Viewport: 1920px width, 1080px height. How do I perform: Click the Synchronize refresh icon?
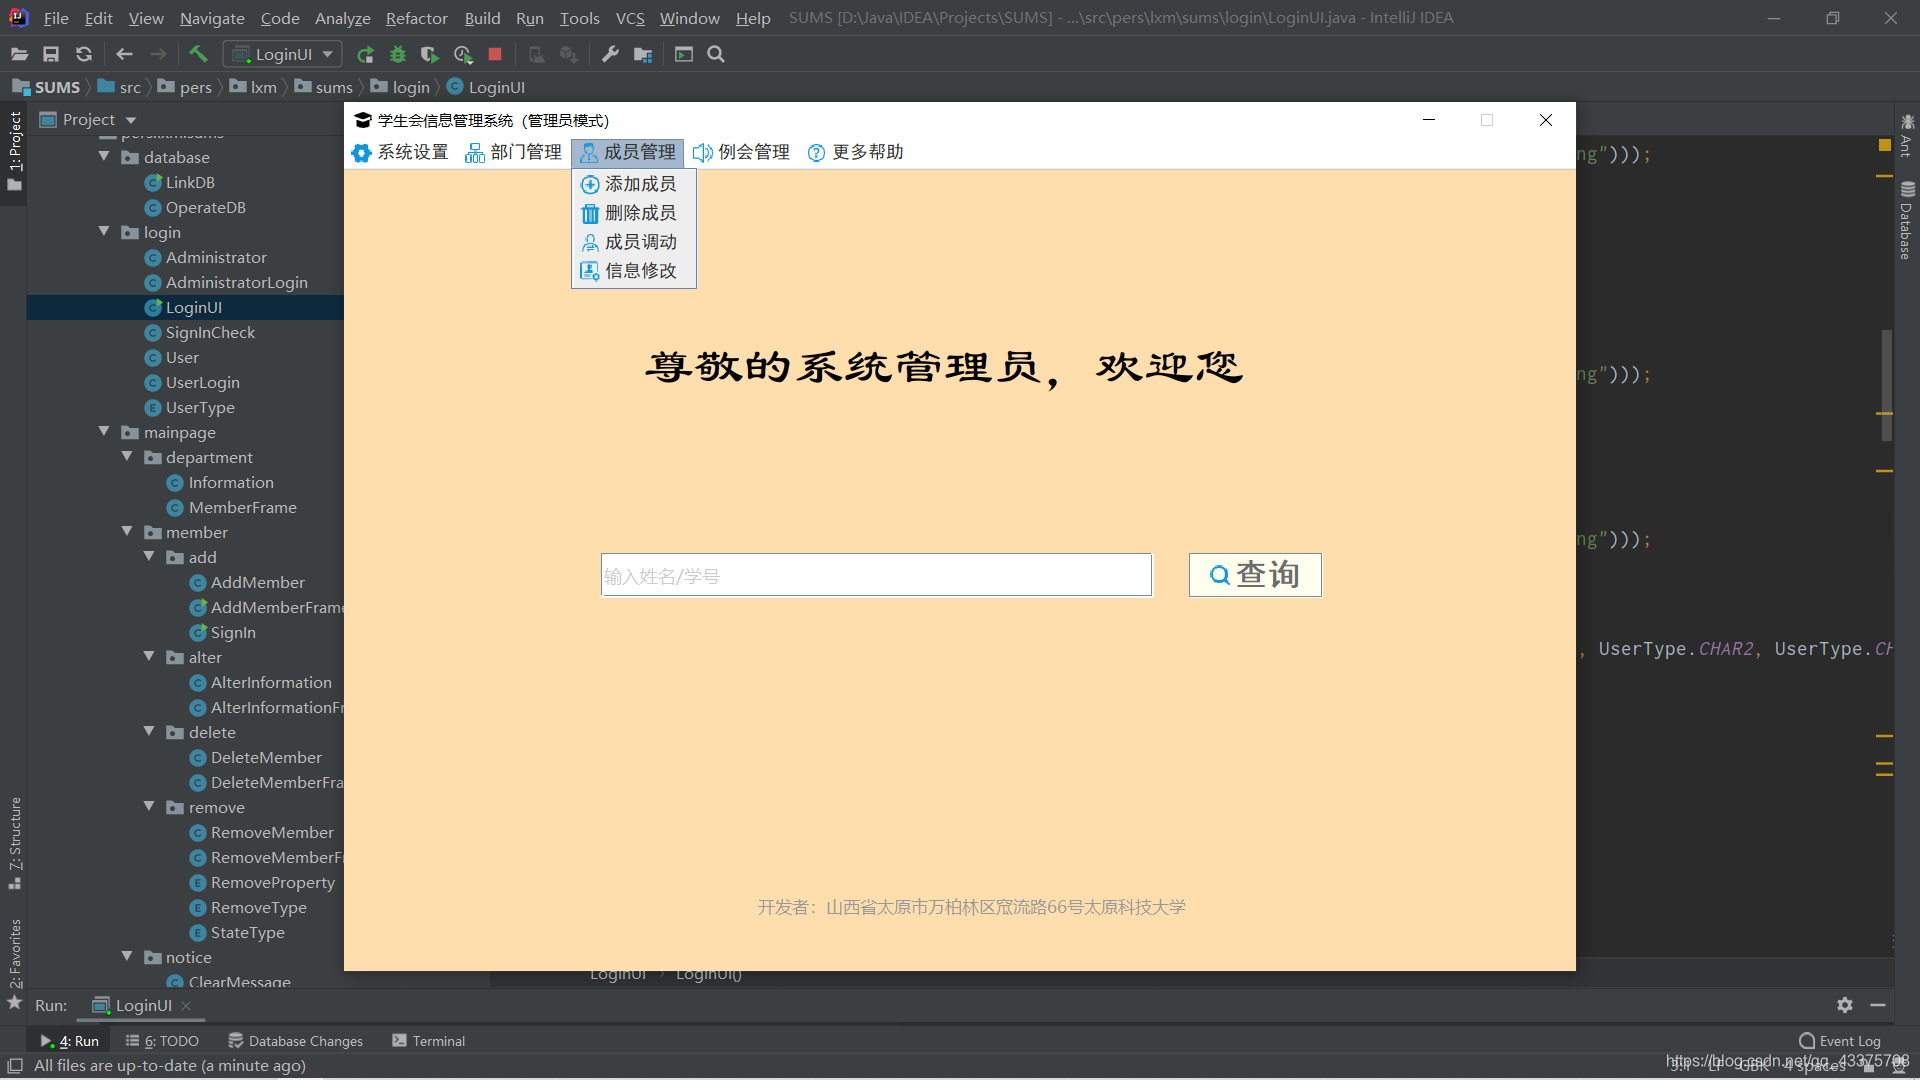tap(84, 54)
